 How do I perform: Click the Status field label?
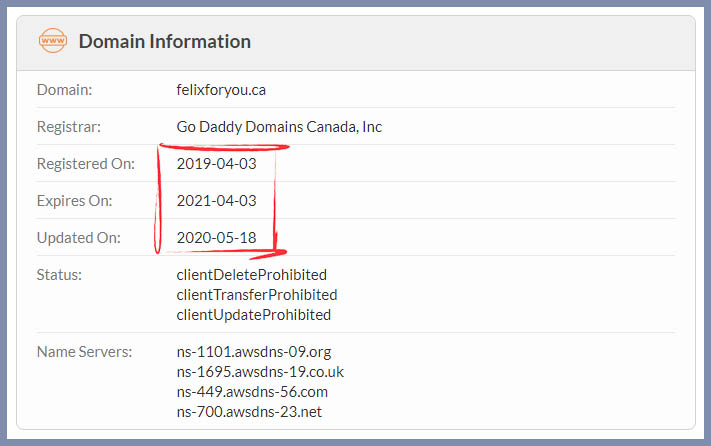59,274
